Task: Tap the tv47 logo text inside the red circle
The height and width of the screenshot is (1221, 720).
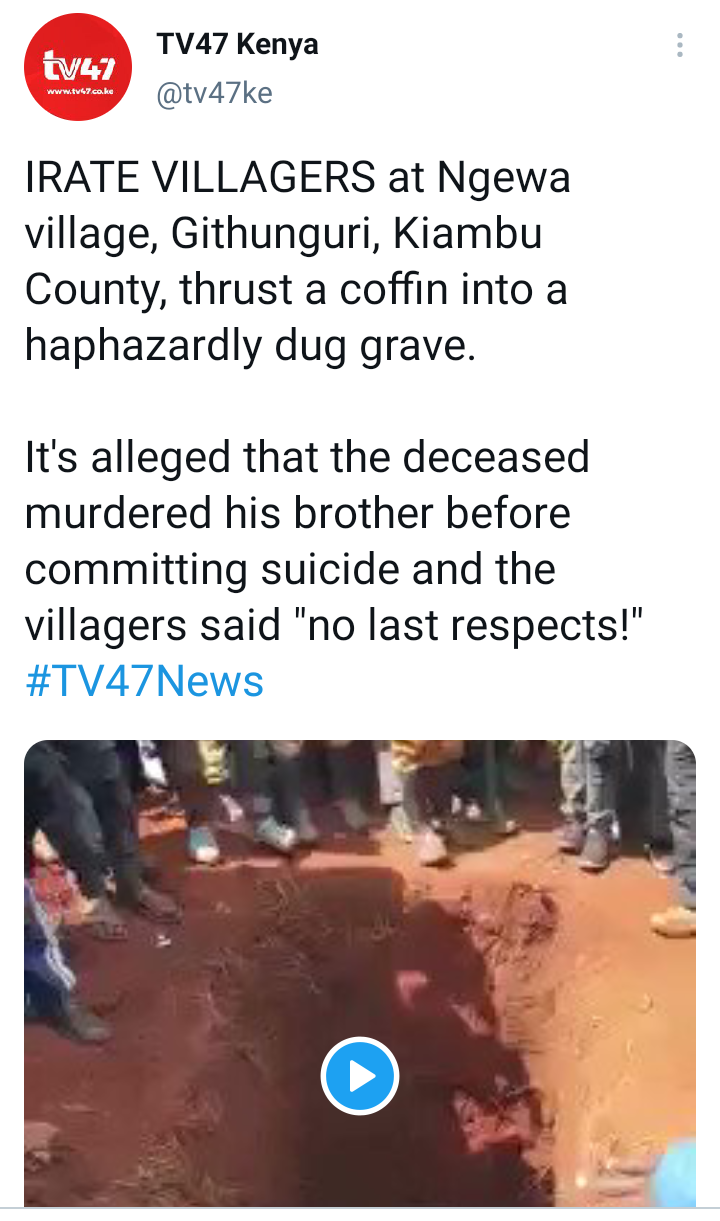Action: (78, 66)
